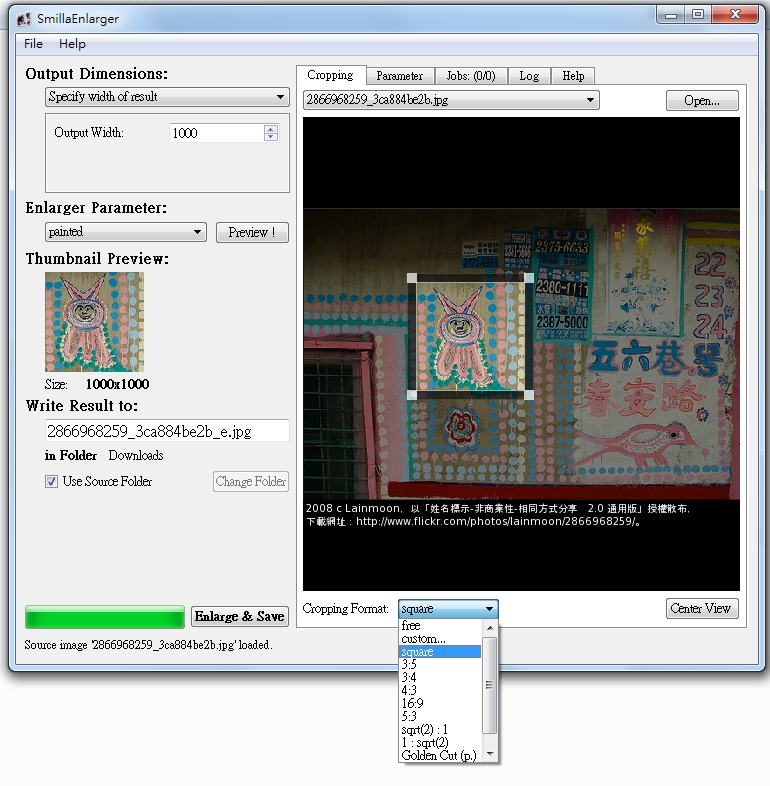Switch to the Log tab
This screenshot has height=786, width=770.
(x=529, y=76)
